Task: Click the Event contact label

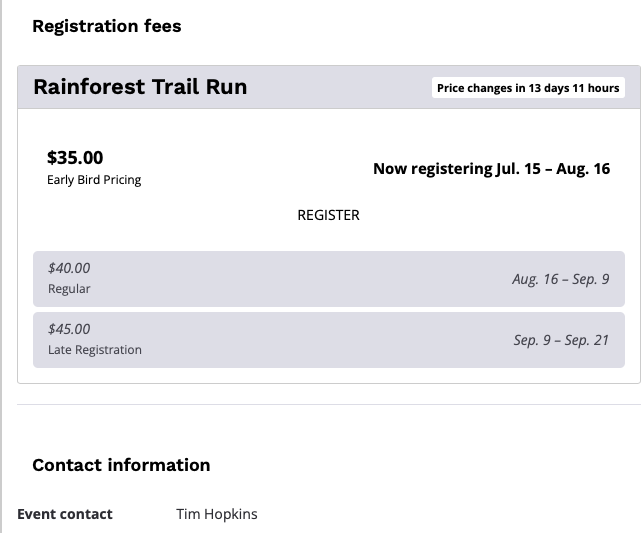Action: point(65,514)
